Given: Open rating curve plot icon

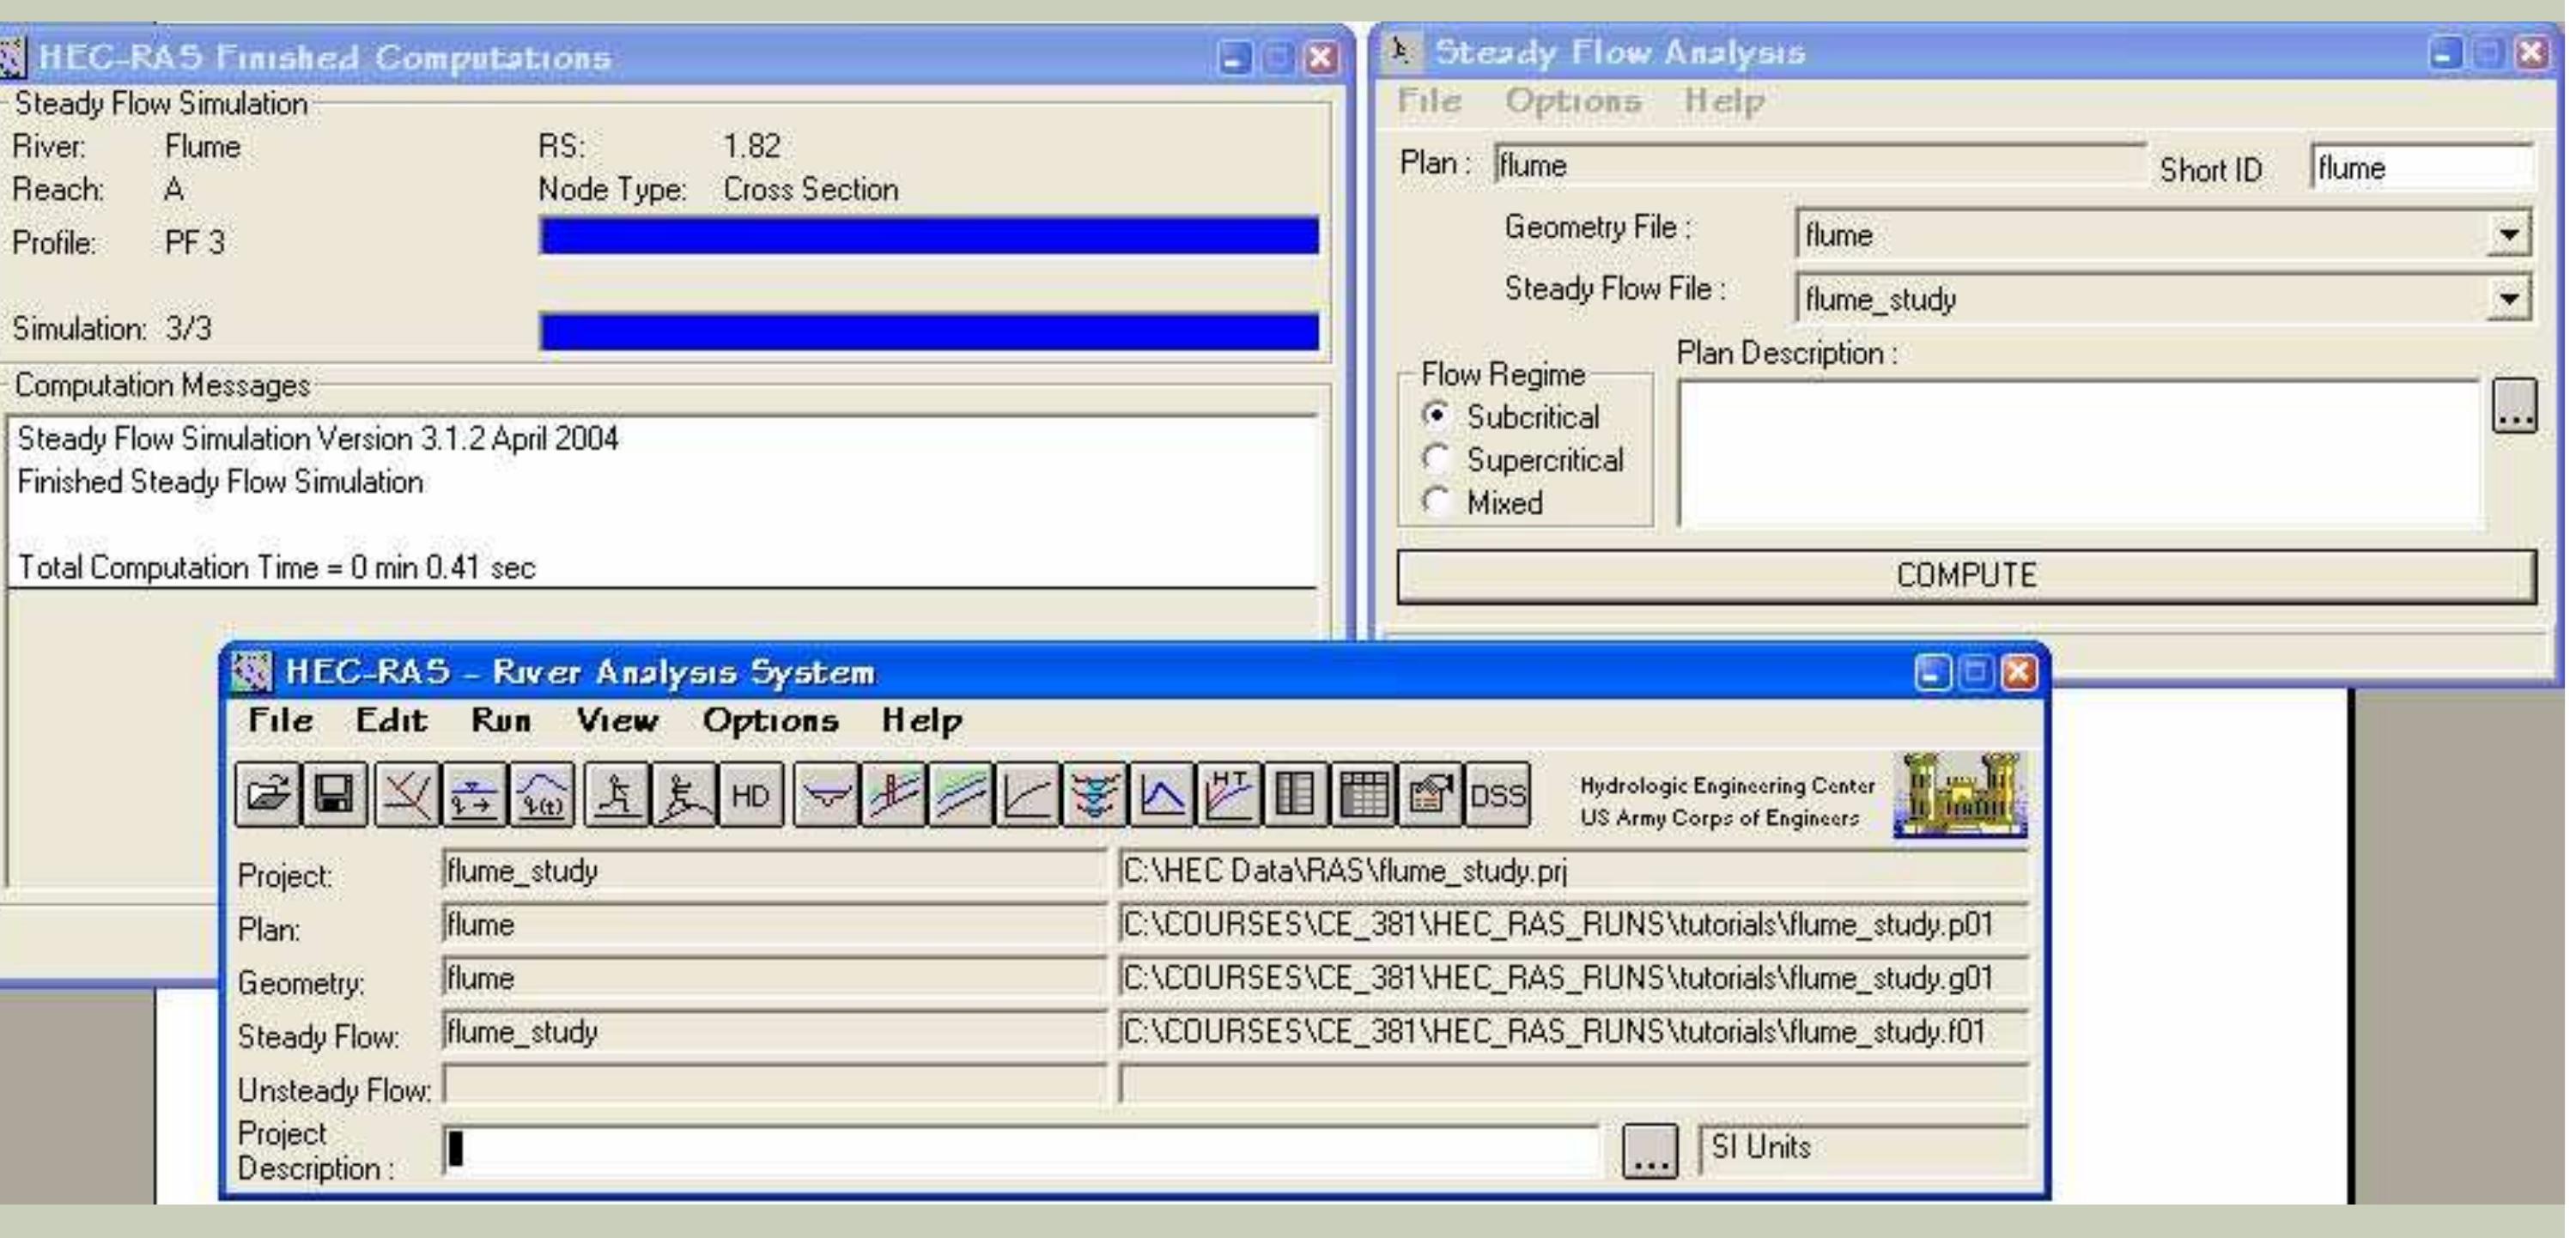Looking at the screenshot, I should 1028,796.
